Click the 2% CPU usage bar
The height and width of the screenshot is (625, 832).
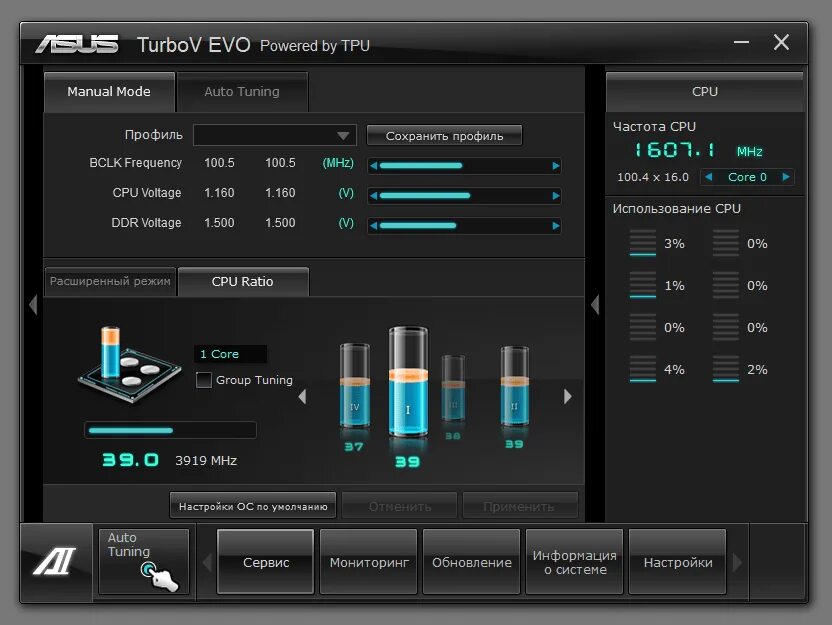click(725, 369)
